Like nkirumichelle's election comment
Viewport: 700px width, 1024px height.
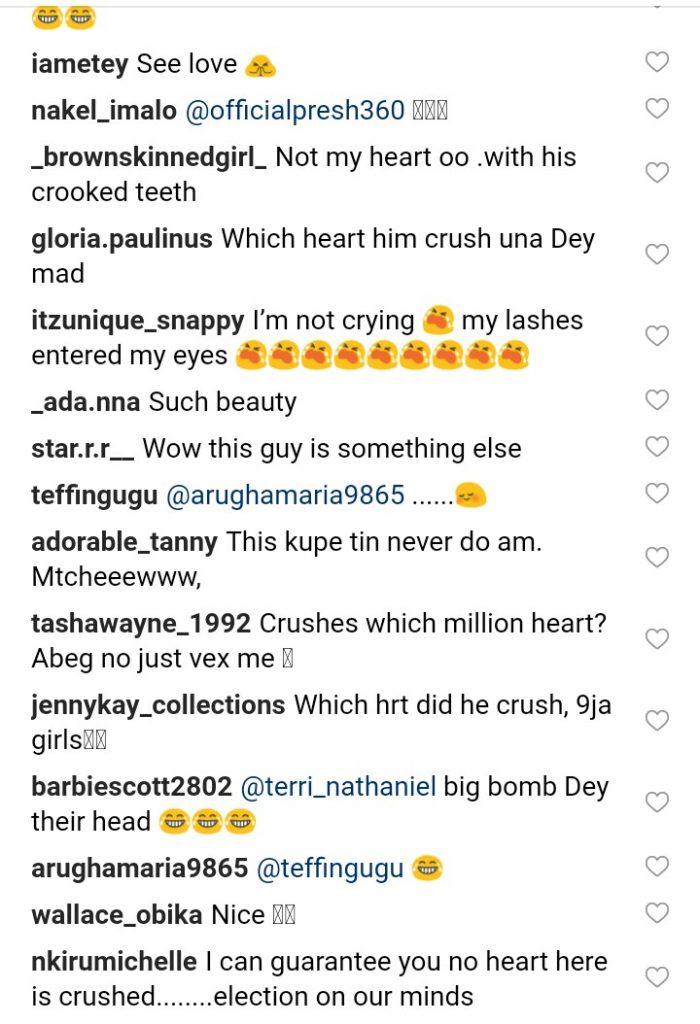coord(656,977)
